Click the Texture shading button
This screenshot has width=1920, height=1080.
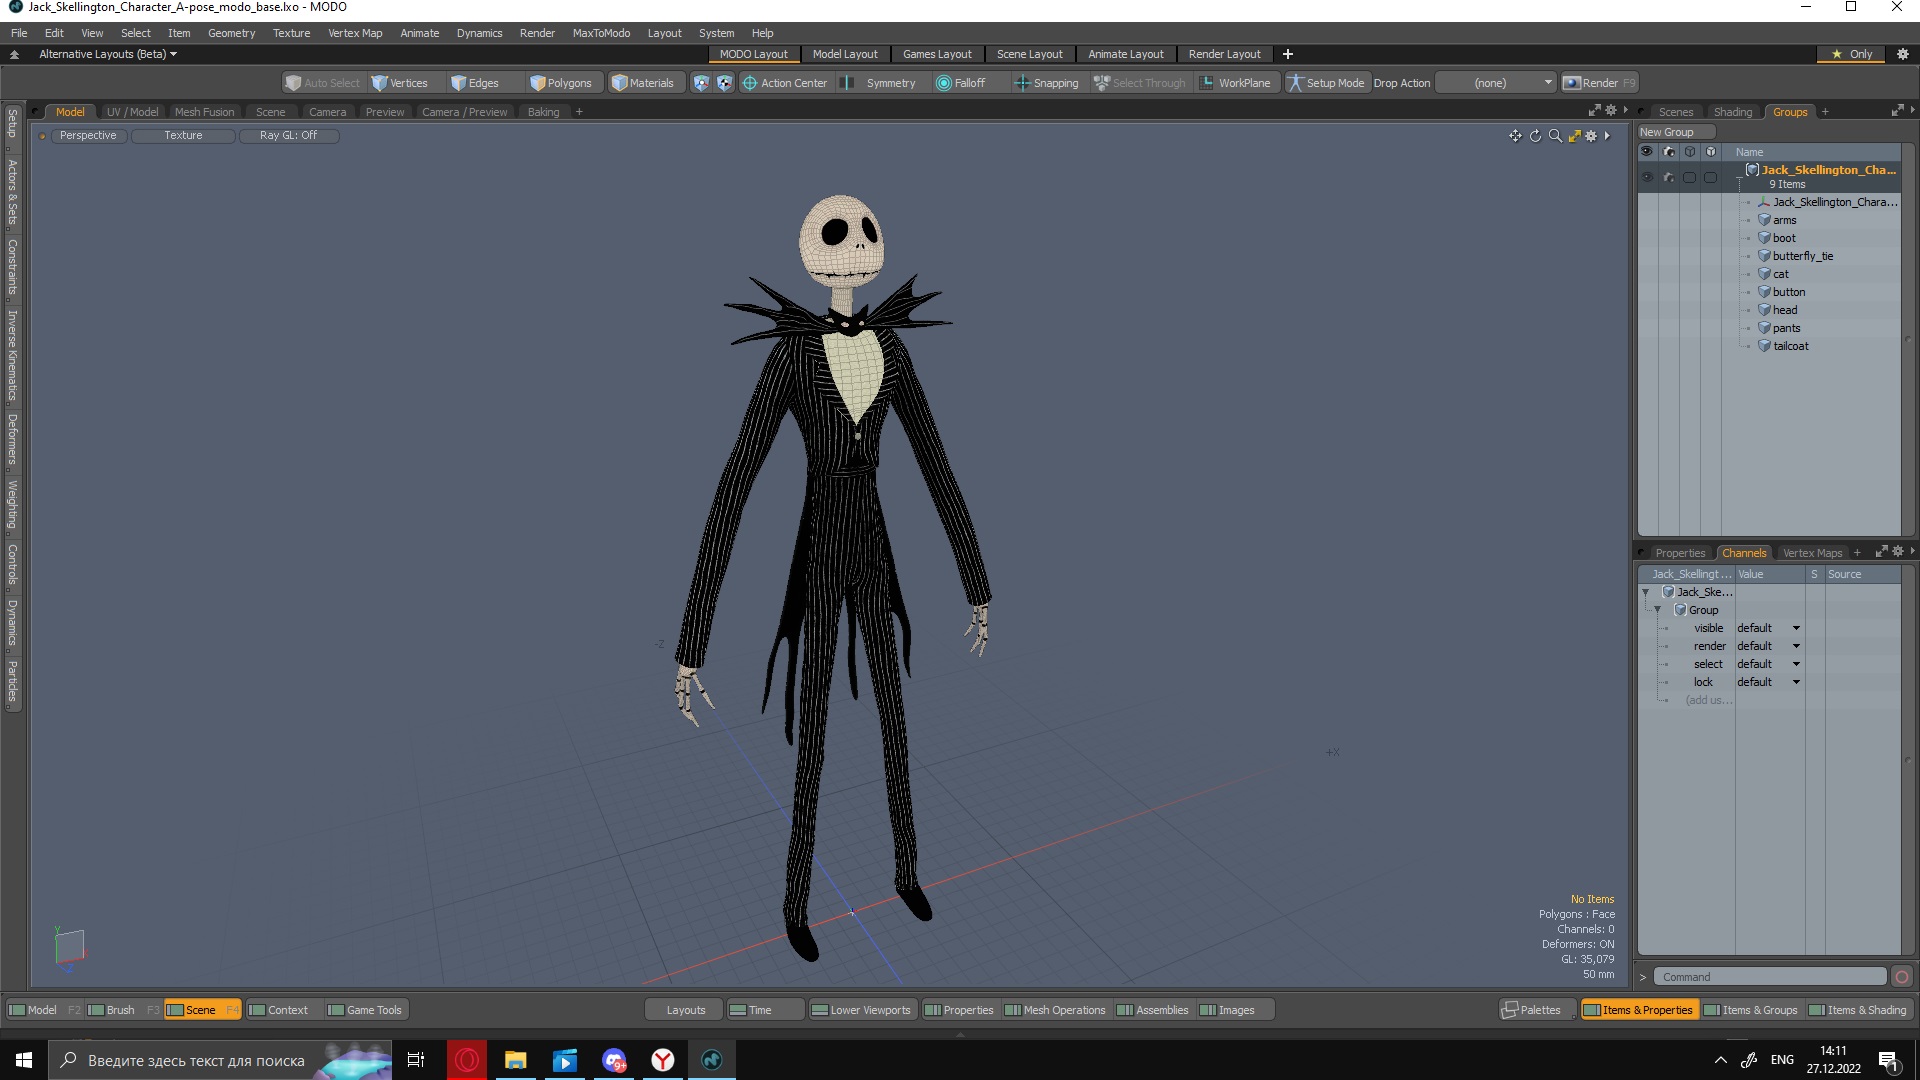pyautogui.click(x=183, y=135)
